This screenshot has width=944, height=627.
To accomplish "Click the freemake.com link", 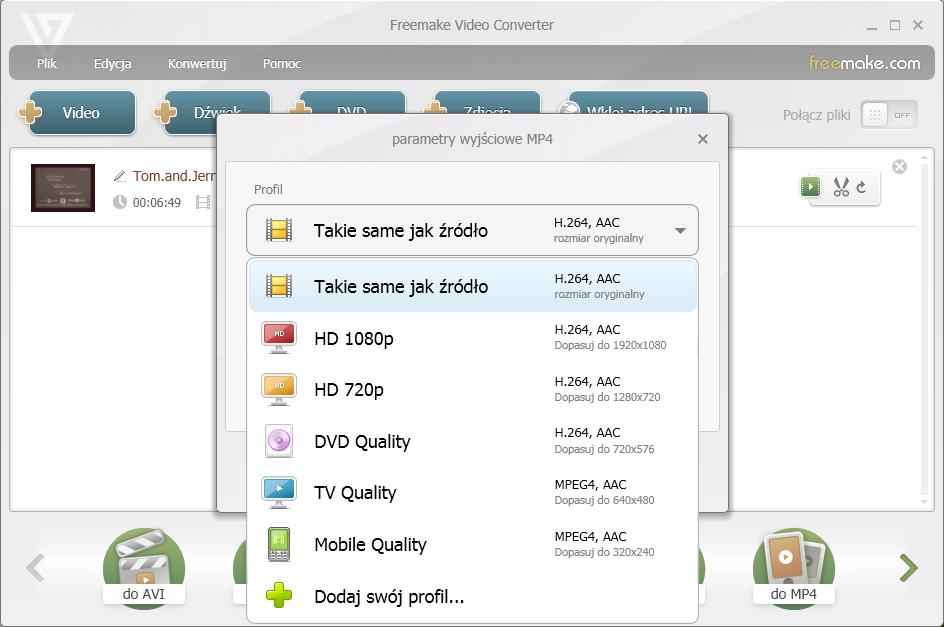I will [864, 63].
